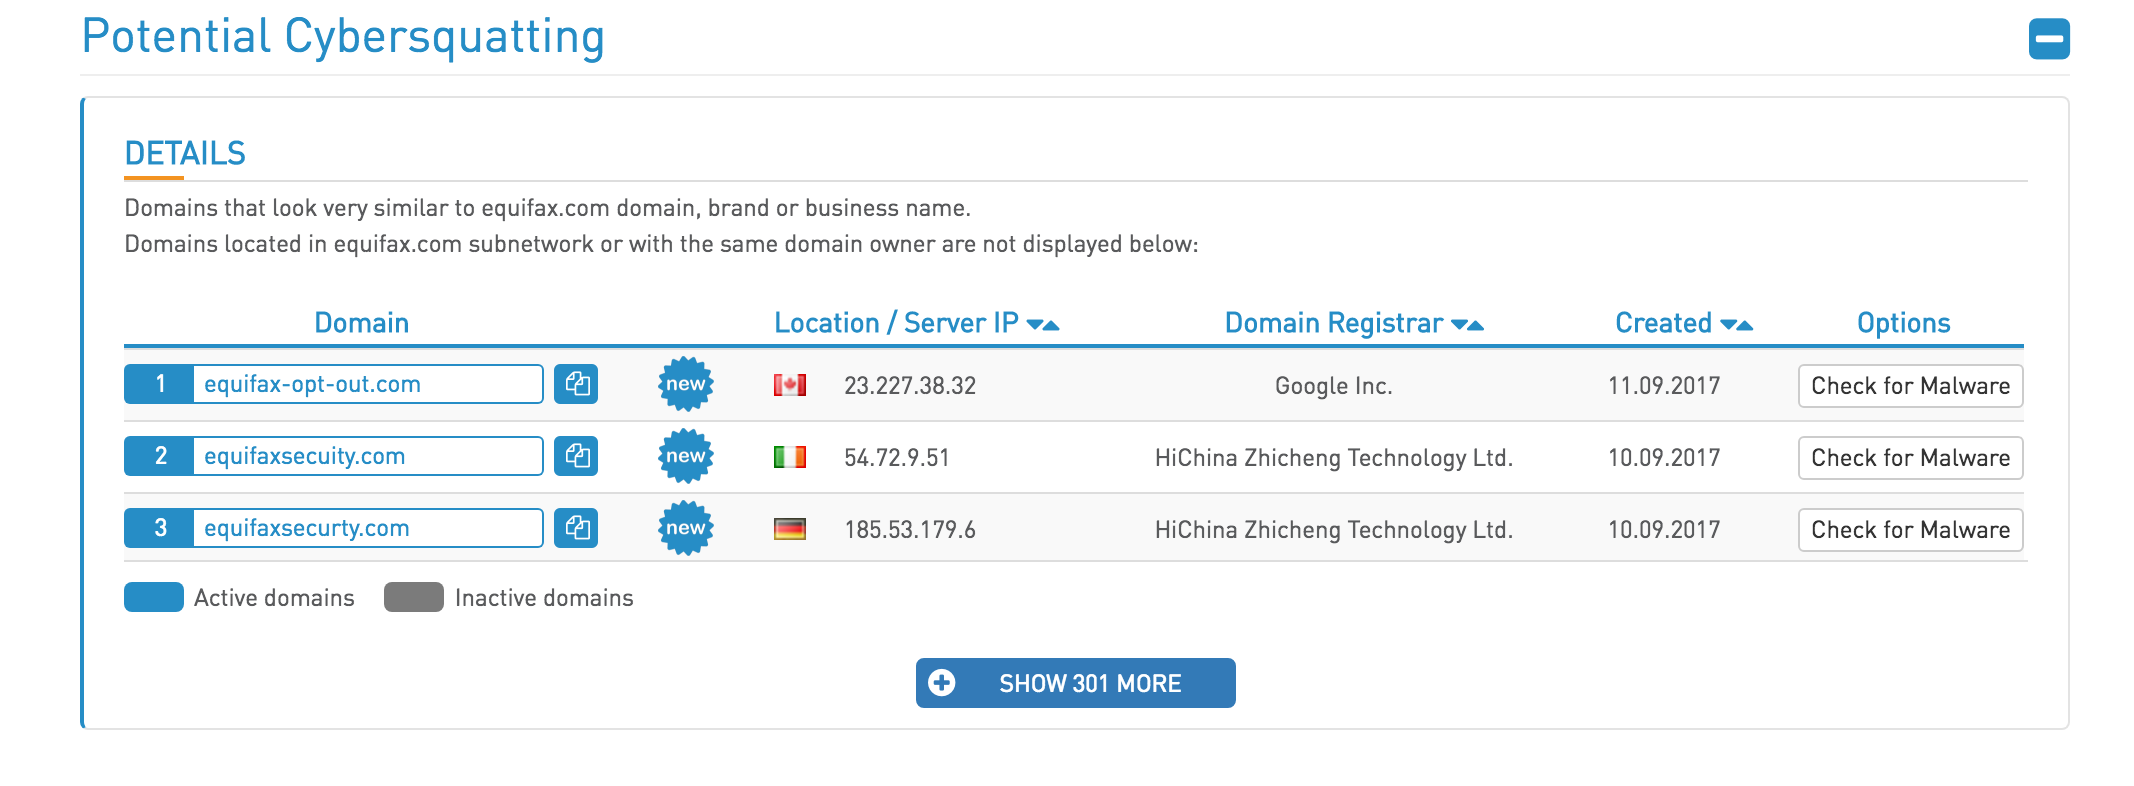Click IP address 185.53.179.6
The image size is (2134, 786).
click(910, 530)
